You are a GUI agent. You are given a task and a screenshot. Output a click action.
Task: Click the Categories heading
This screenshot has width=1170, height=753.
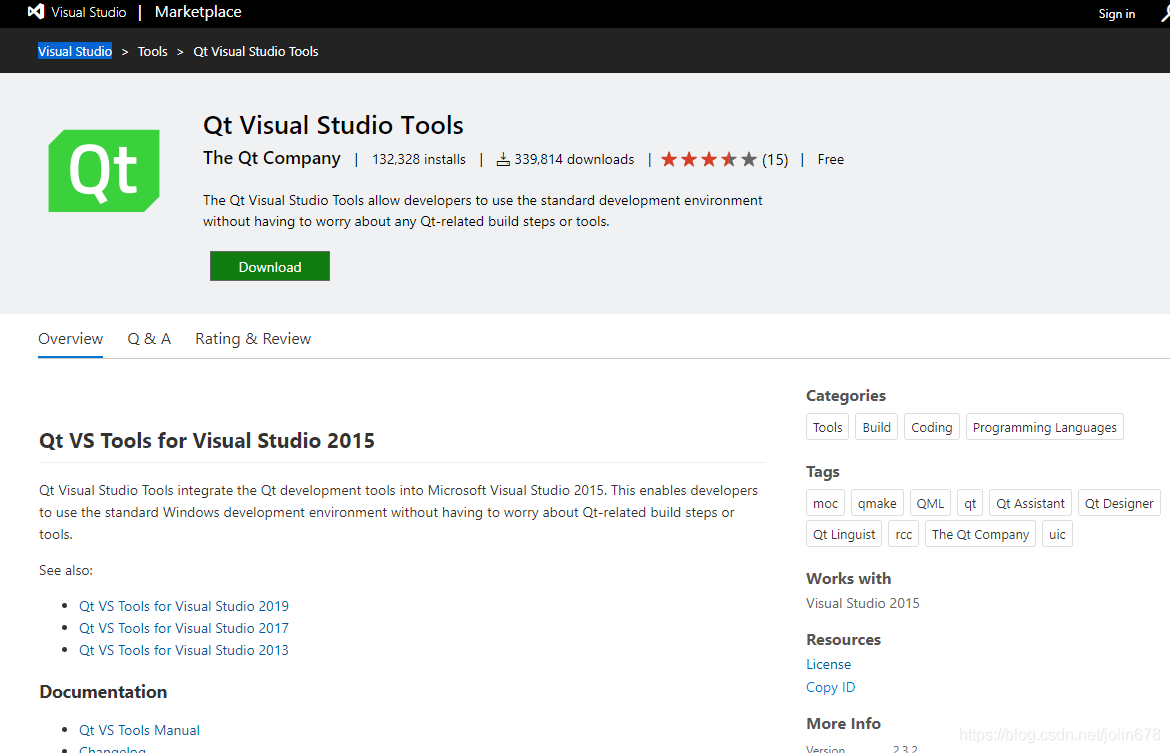845,396
